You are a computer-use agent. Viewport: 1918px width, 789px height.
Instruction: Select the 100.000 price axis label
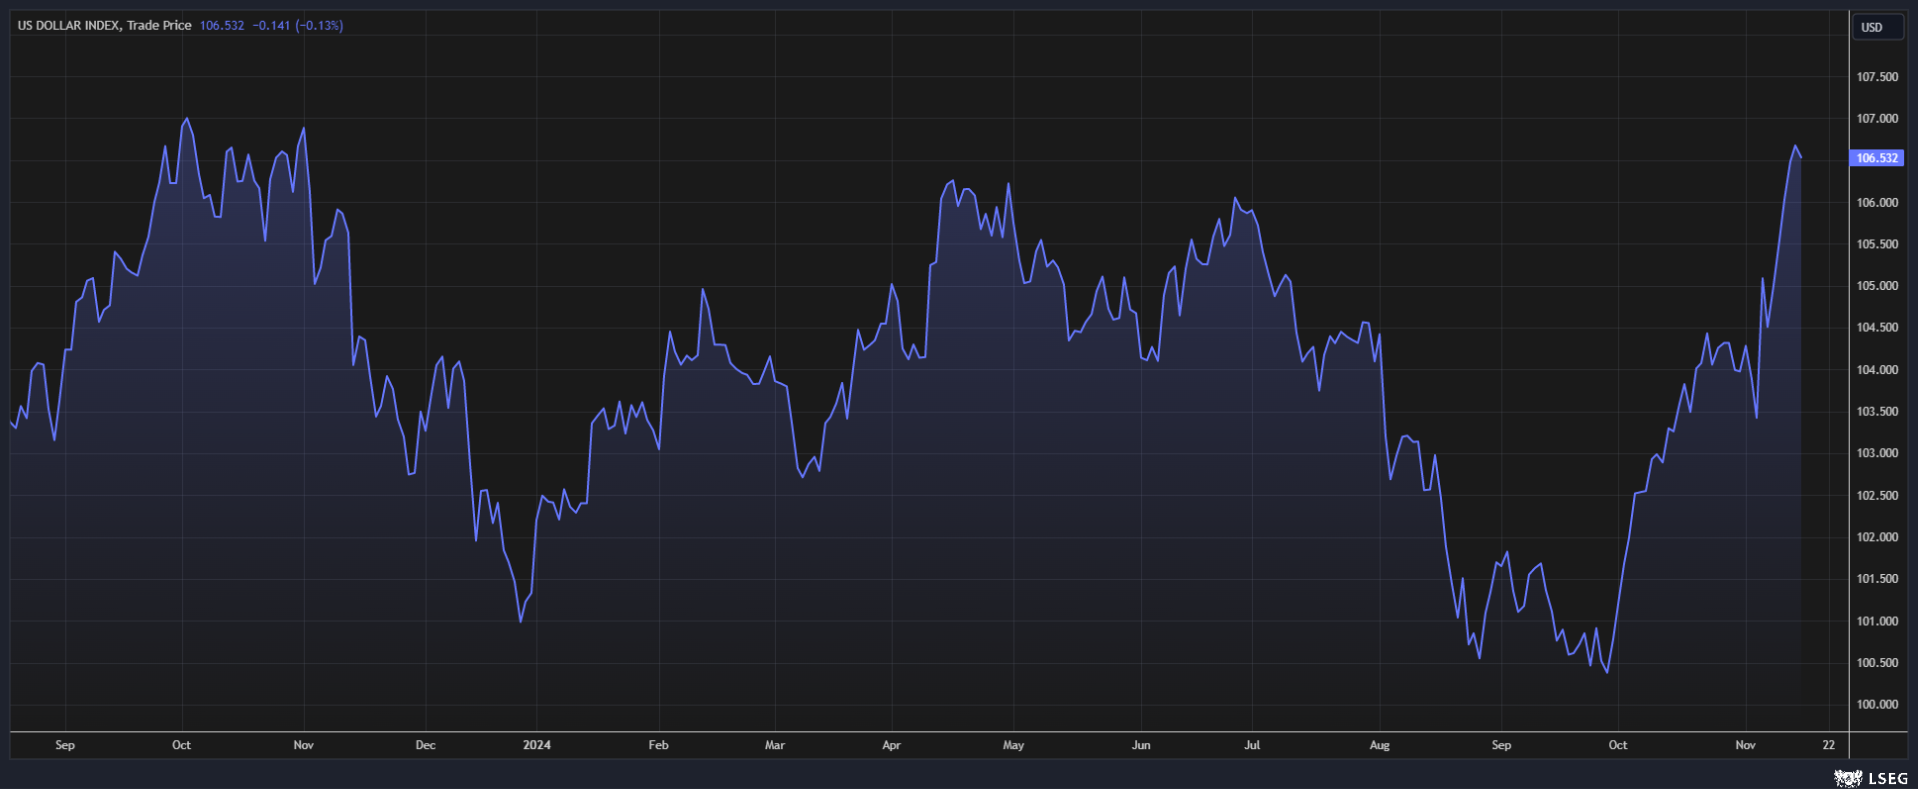coord(1876,704)
